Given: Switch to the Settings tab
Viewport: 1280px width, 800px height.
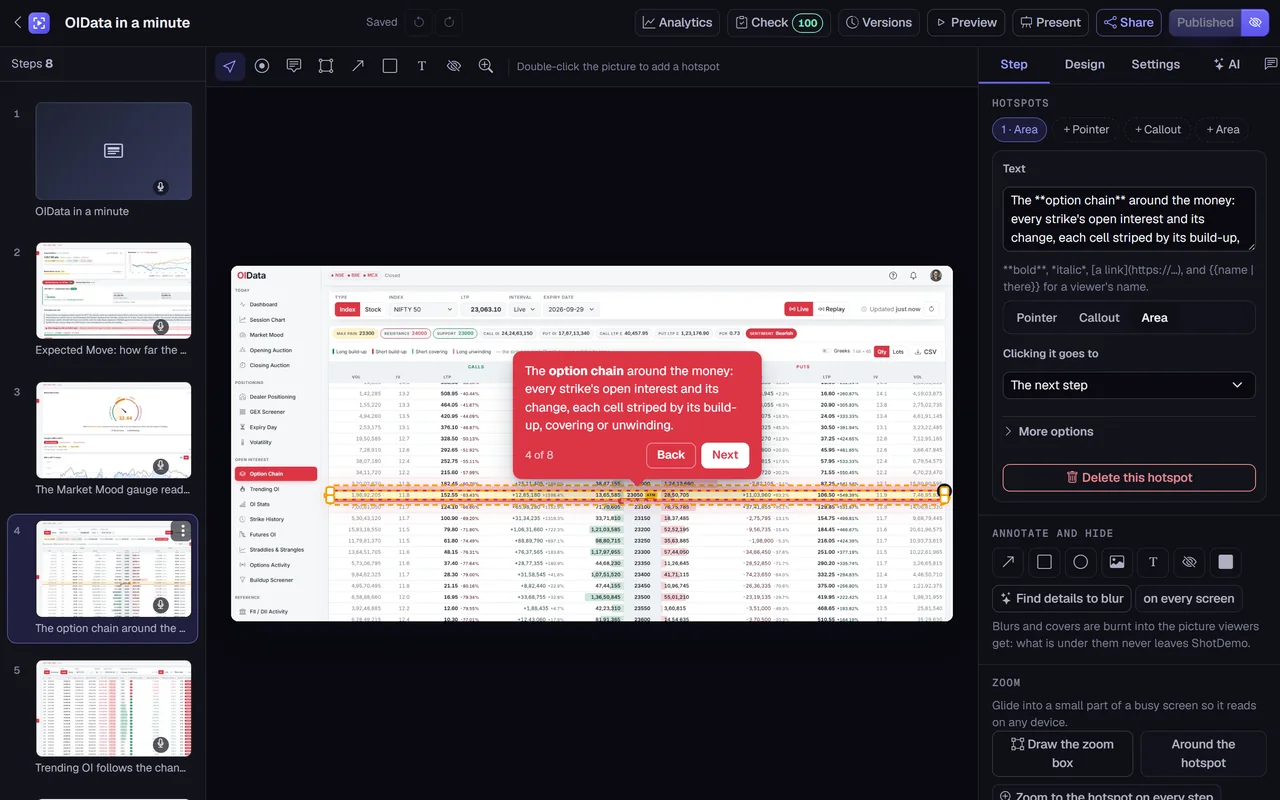Looking at the screenshot, I should click(x=1155, y=64).
